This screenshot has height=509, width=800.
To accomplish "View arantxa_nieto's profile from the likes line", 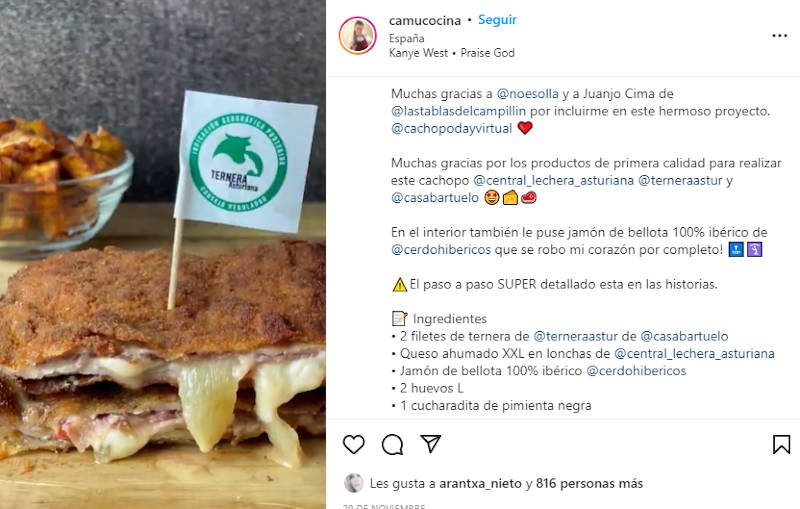I will coord(480,483).
